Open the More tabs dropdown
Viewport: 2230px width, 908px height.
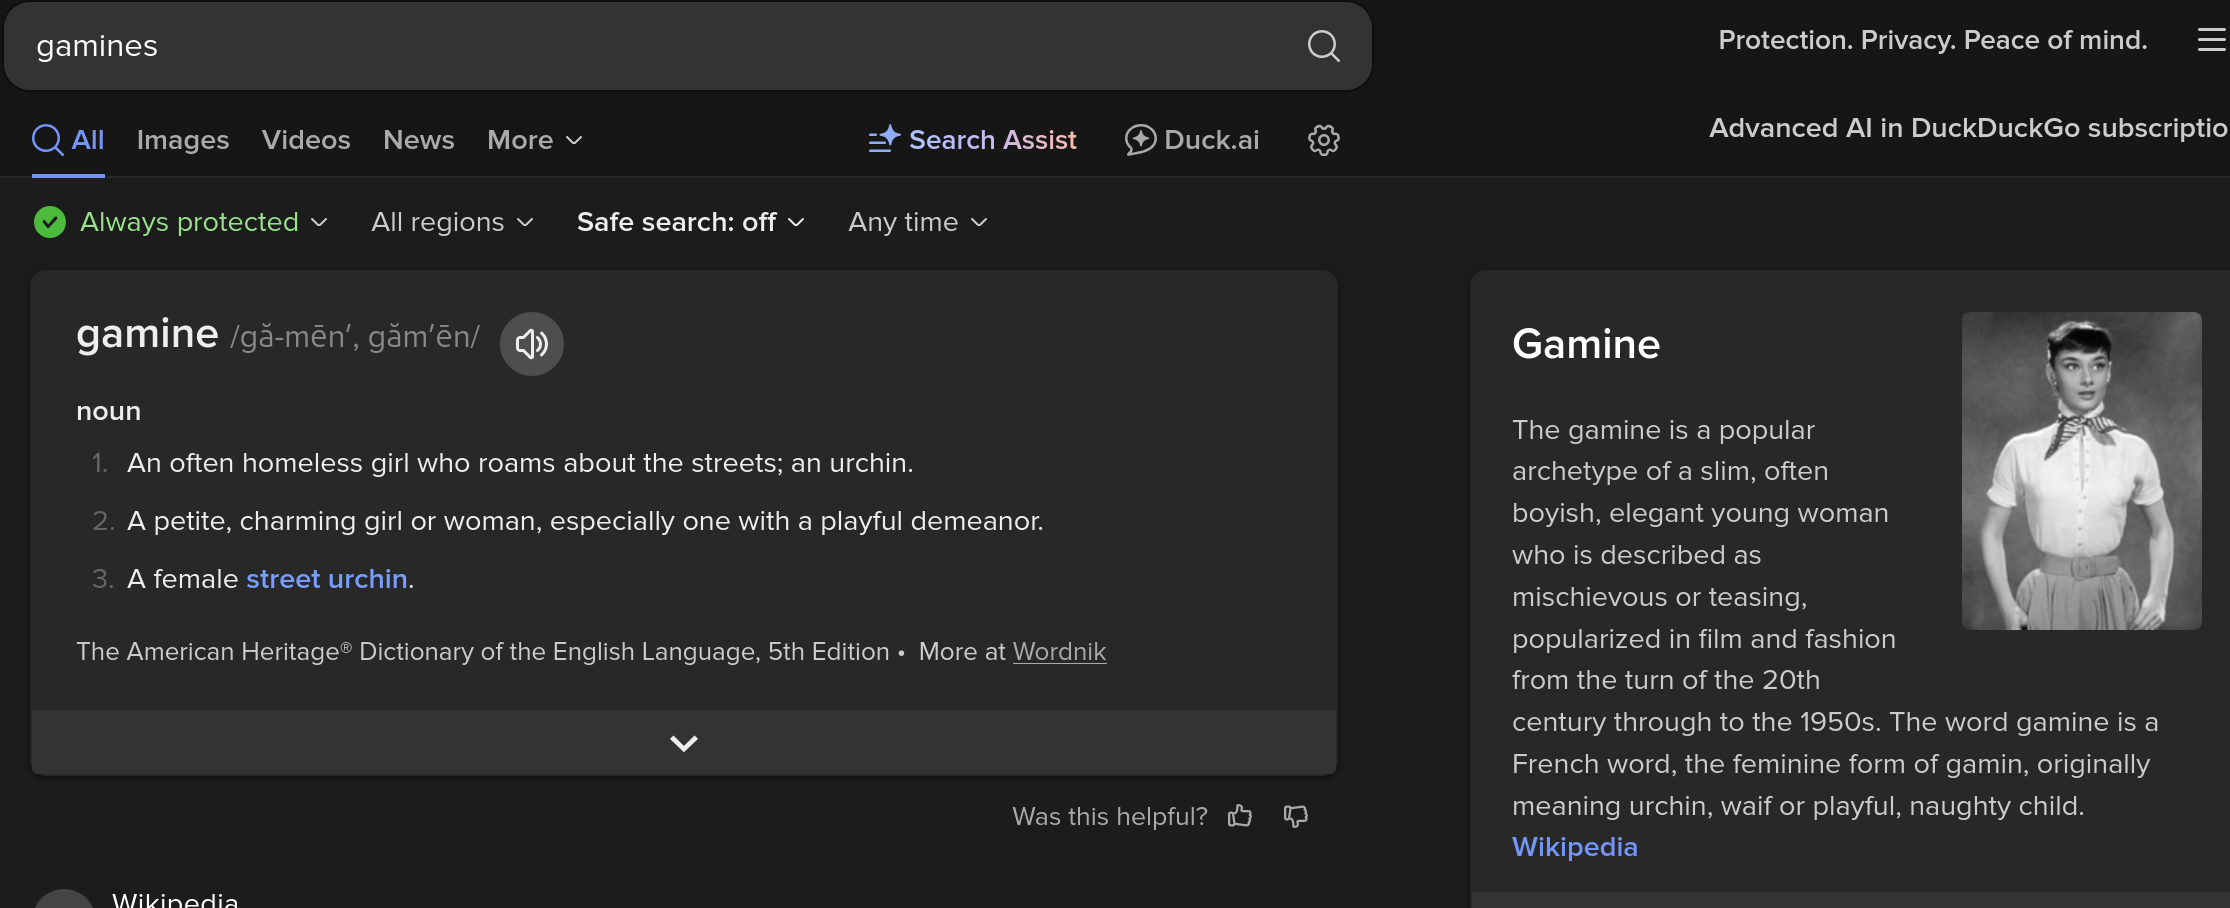click(535, 140)
